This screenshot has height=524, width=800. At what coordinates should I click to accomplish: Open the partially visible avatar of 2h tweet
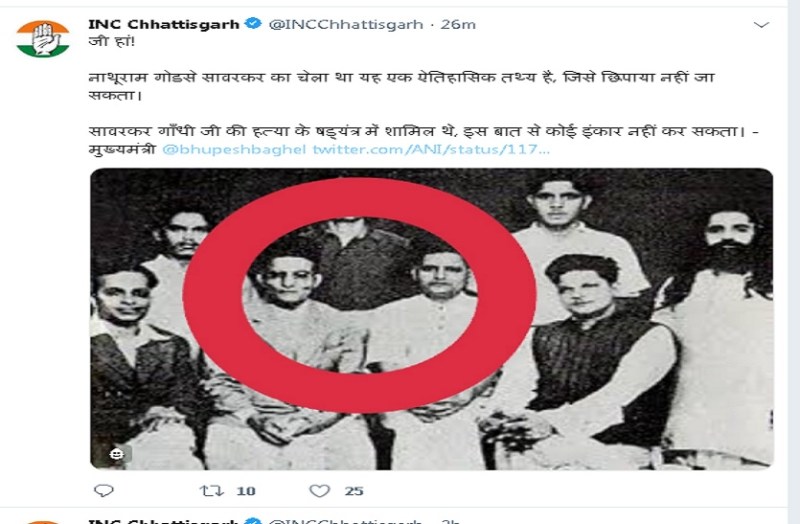(42, 522)
